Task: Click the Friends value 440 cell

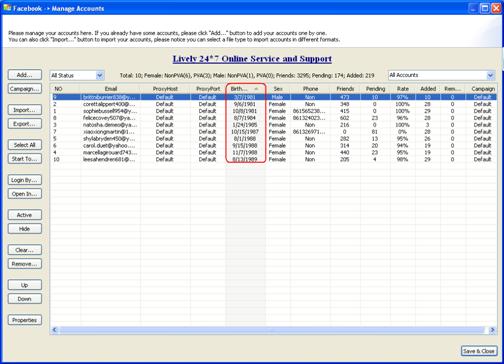Action: point(345,152)
